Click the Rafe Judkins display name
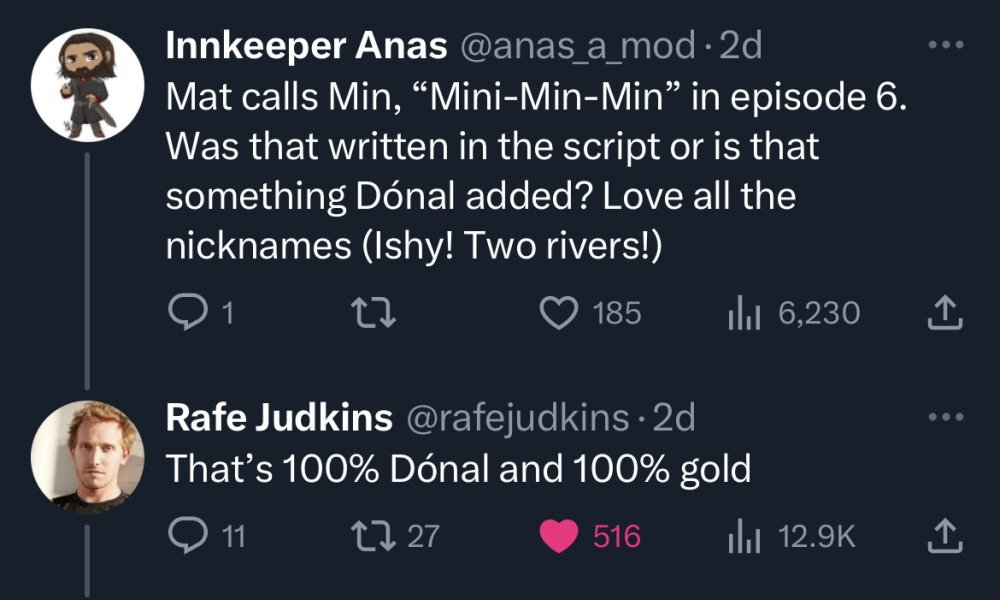The height and width of the screenshot is (600, 1000). click(x=278, y=417)
